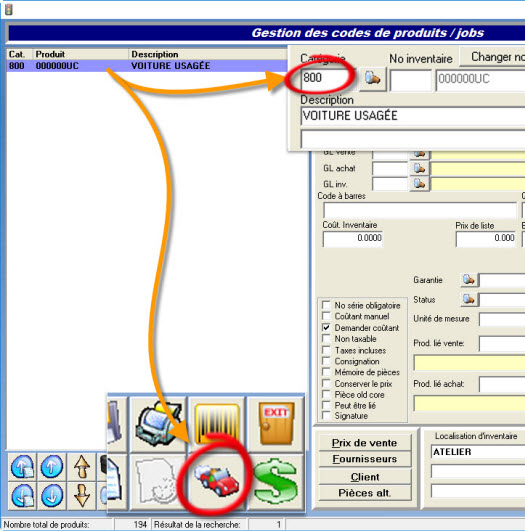Click the GL achat search icon
The width and height of the screenshot is (525, 531).
(419, 168)
